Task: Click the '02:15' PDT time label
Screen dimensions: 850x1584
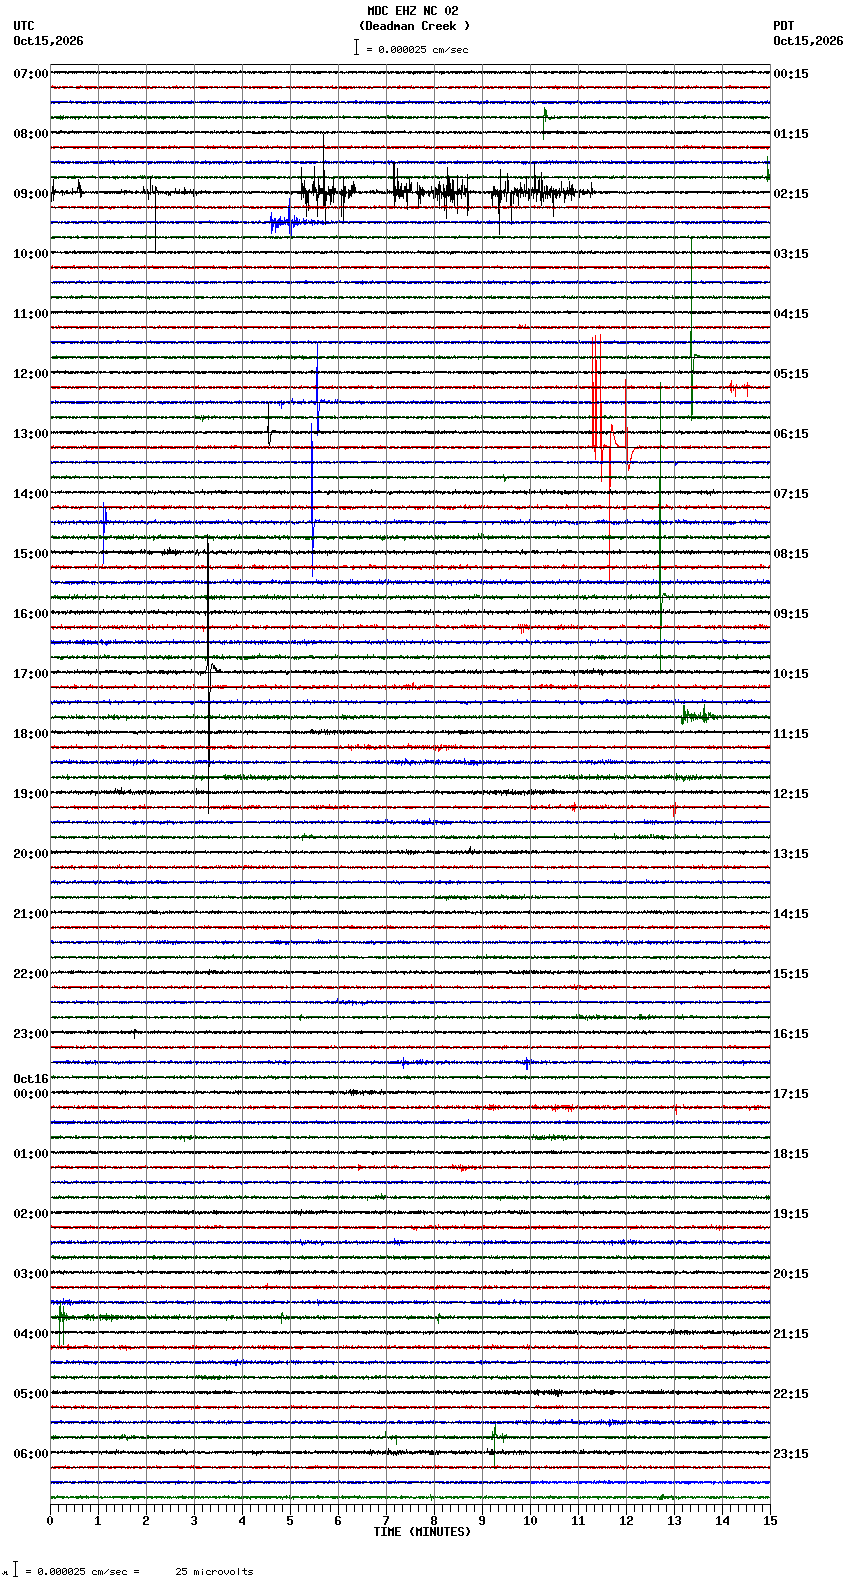Action: click(791, 194)
